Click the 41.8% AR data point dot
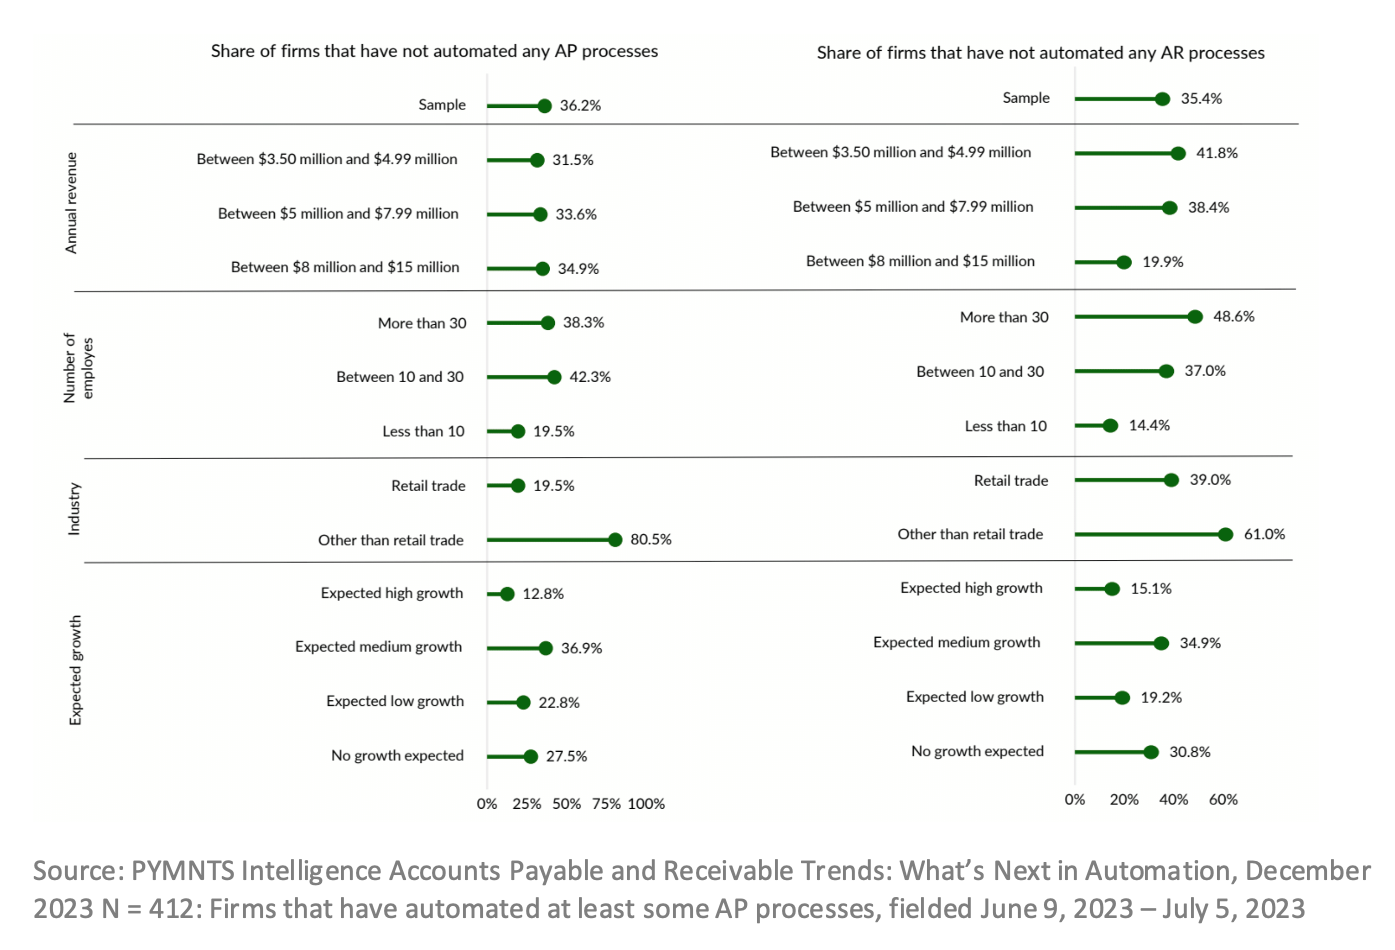 [1178, 154]
